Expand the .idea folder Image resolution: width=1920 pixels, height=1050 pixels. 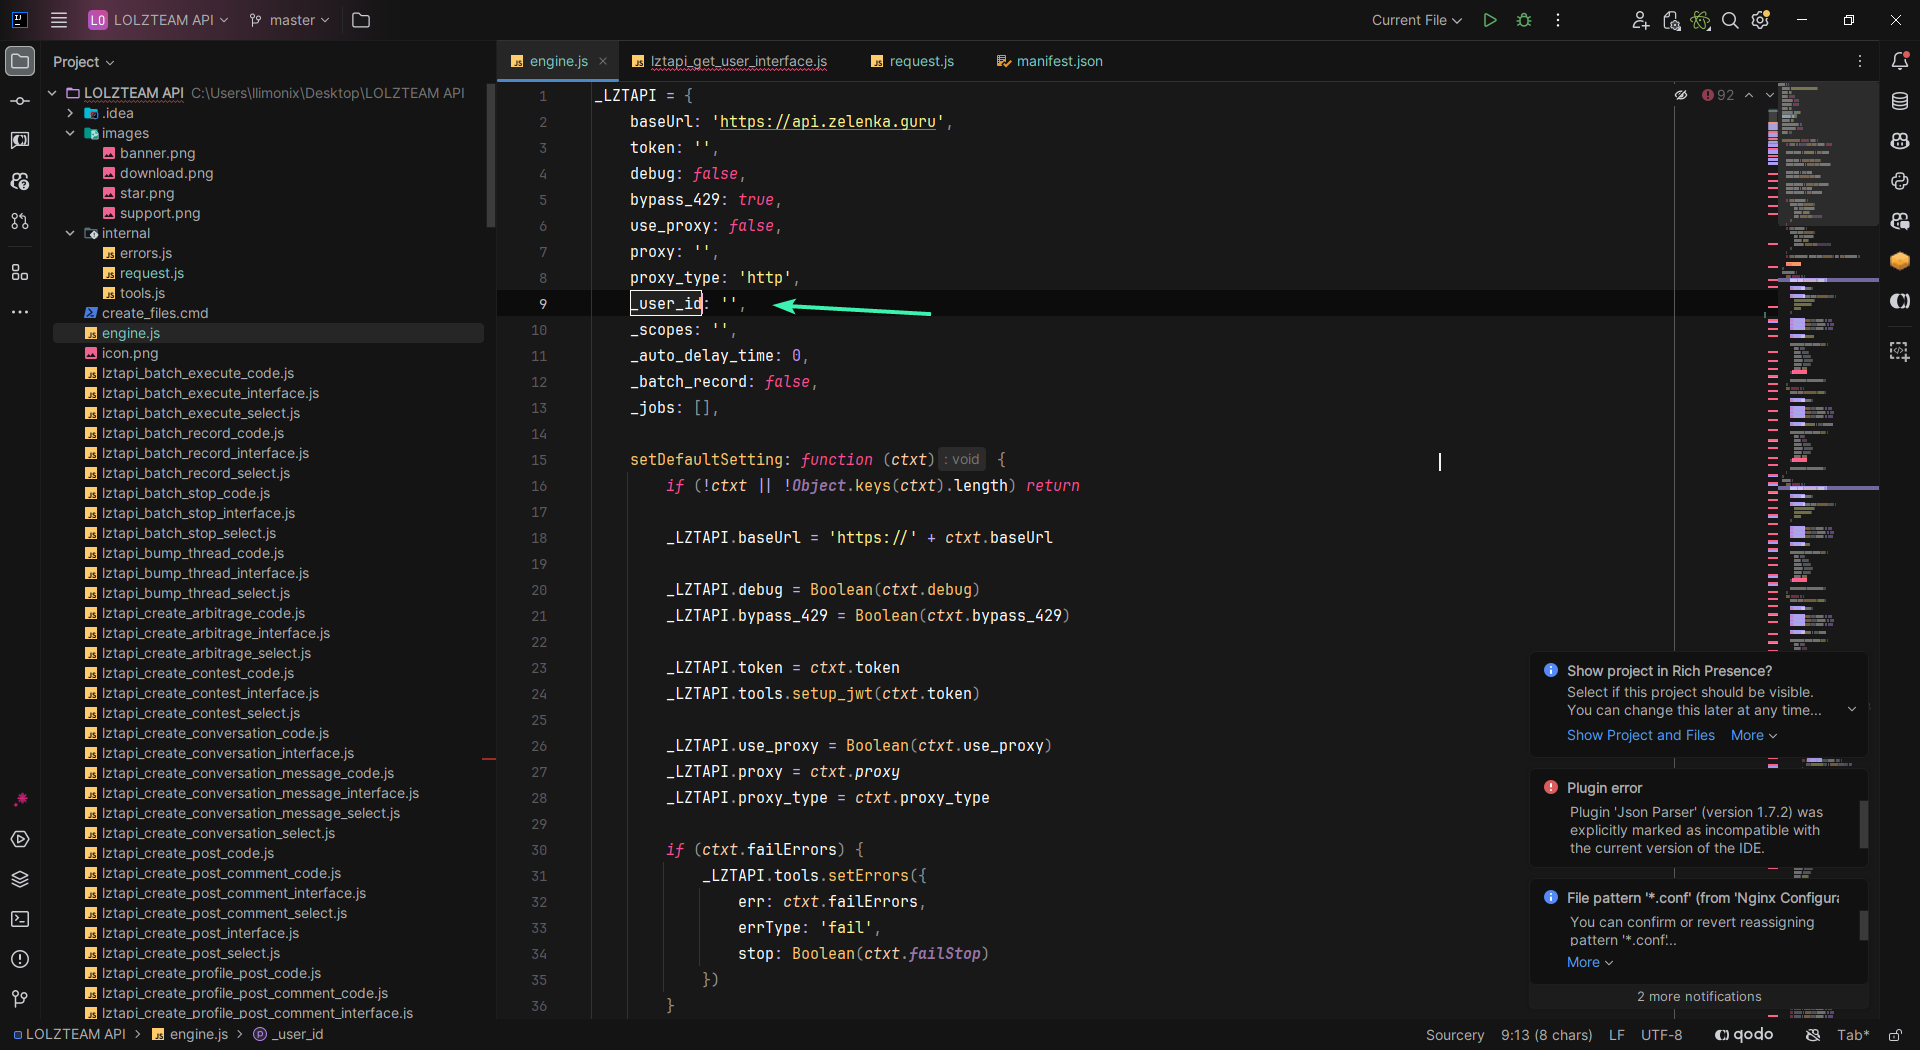coord(70,113)
